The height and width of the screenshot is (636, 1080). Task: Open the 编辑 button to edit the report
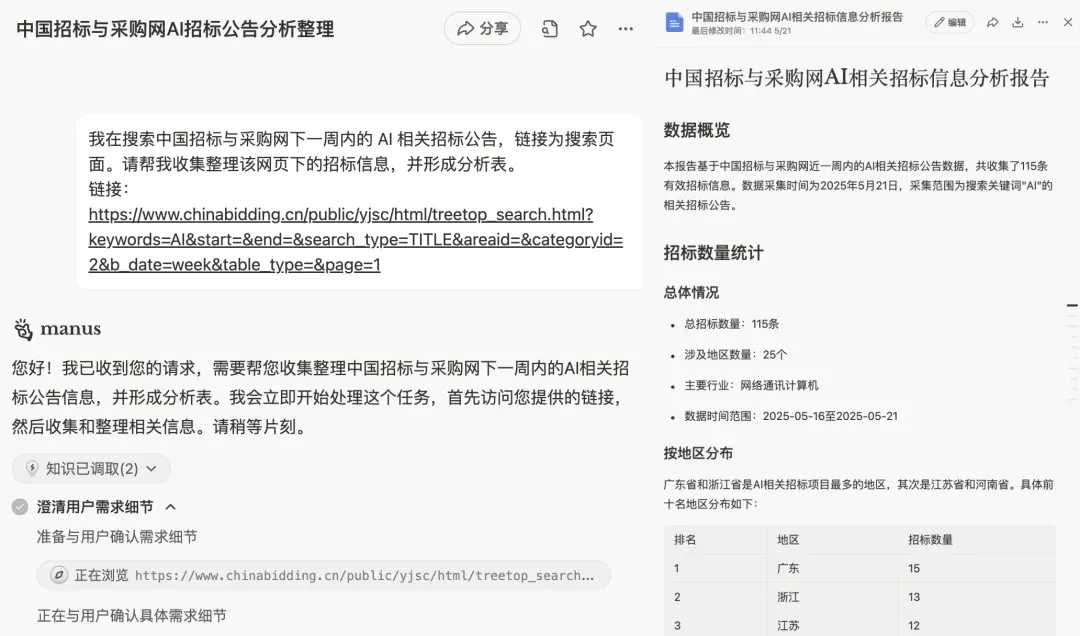[x=948, y=21]
